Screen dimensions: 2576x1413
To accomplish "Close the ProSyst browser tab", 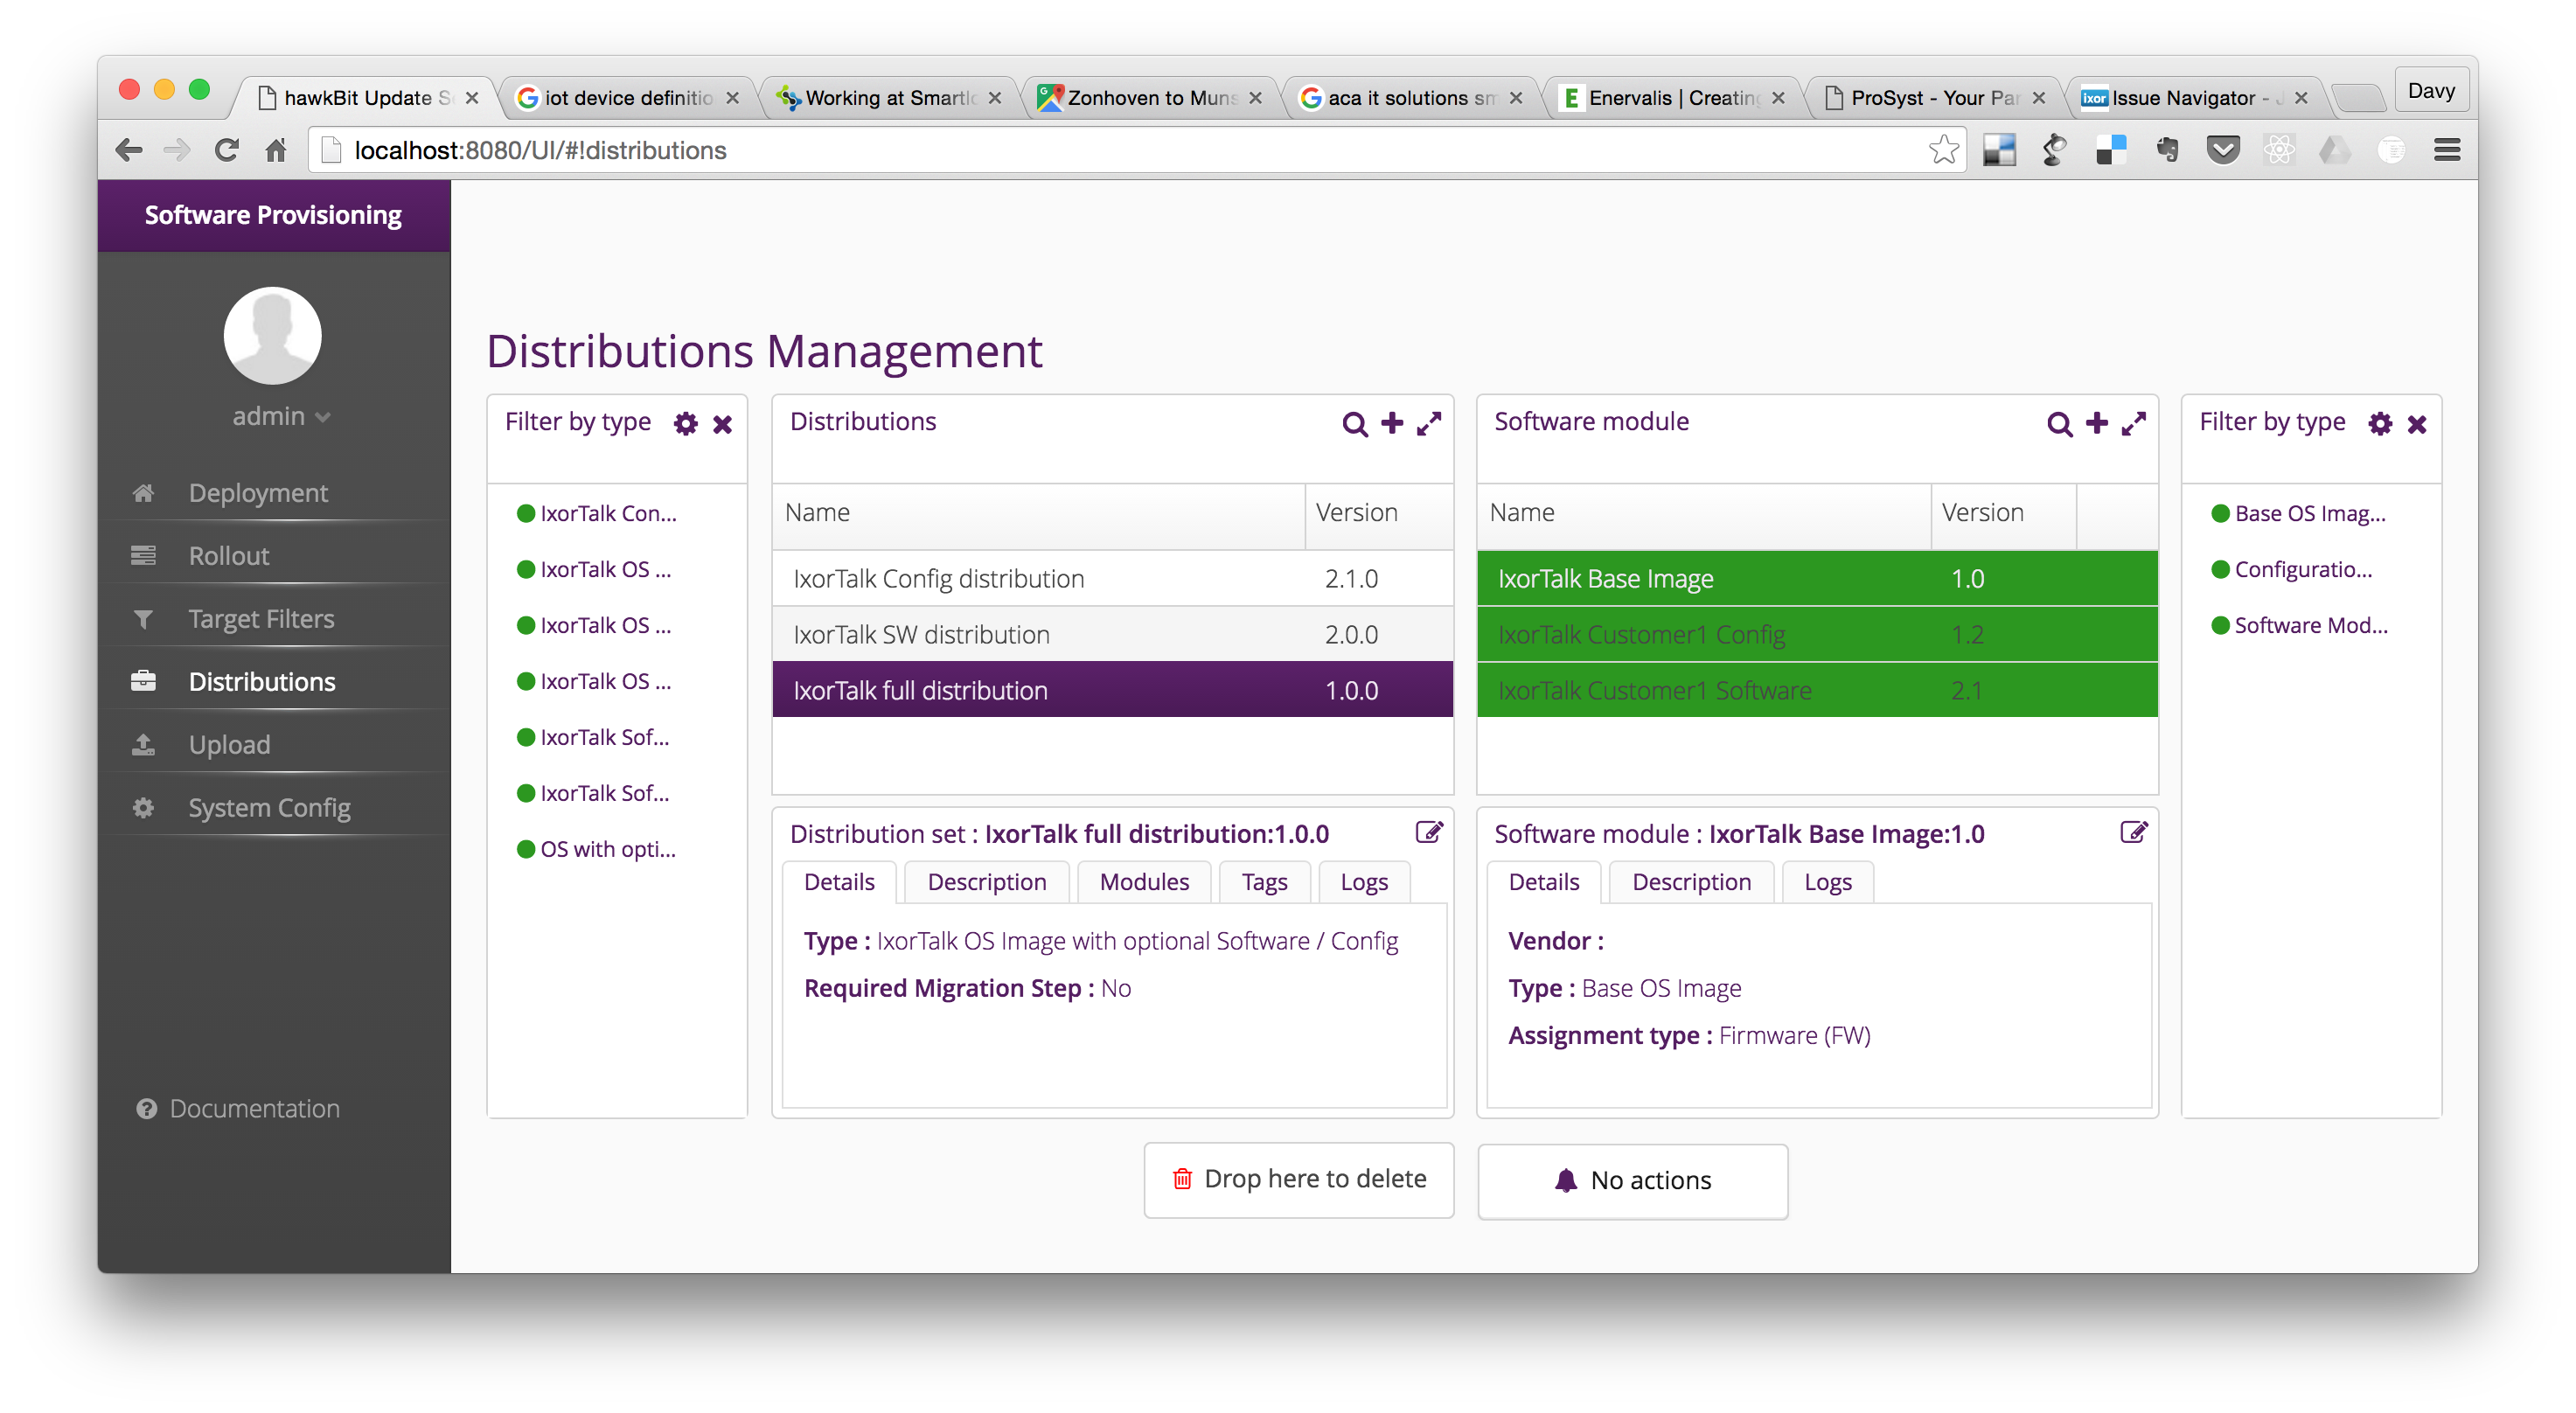I will click(2039, 98).
